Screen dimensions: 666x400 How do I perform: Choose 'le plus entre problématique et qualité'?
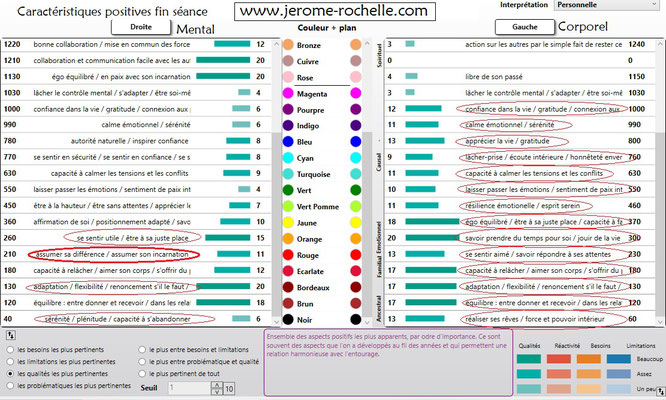point(142,362)
